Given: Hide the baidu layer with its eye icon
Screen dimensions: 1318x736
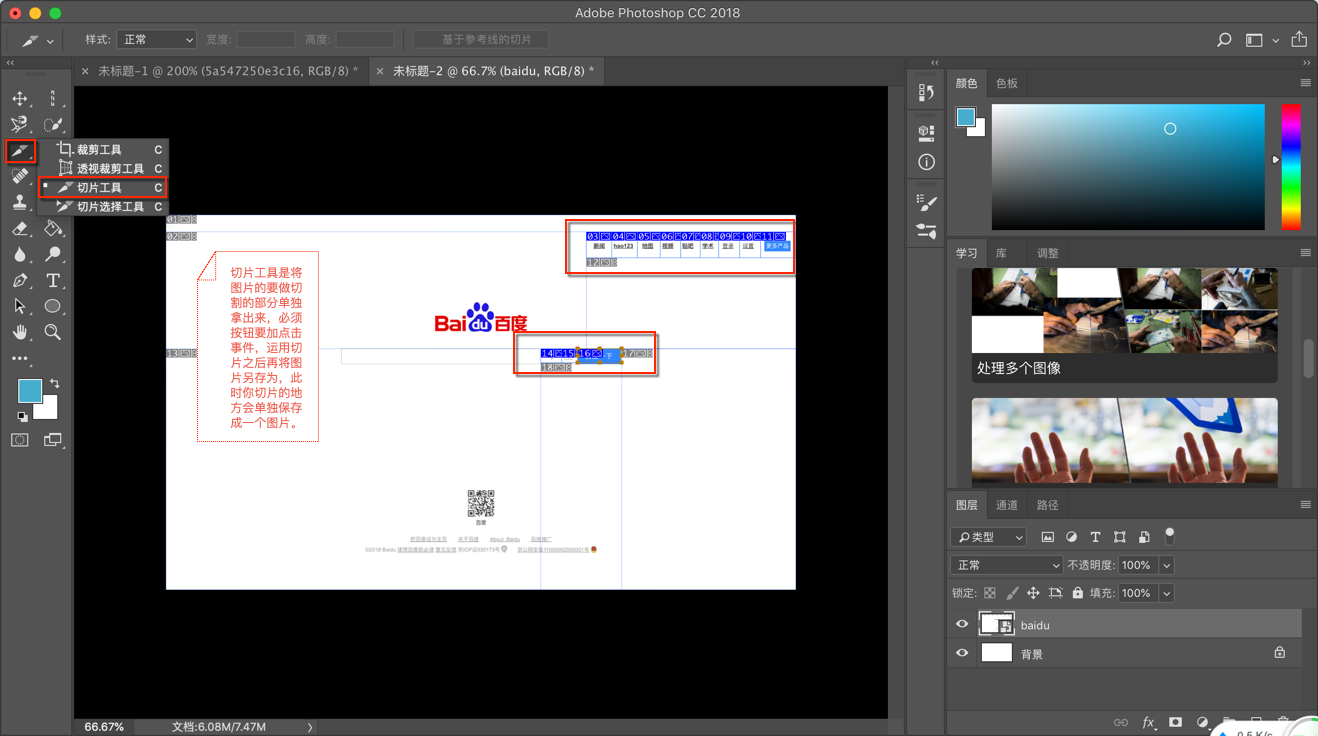Looking at the screenshot, I should [x=962, y=625].
